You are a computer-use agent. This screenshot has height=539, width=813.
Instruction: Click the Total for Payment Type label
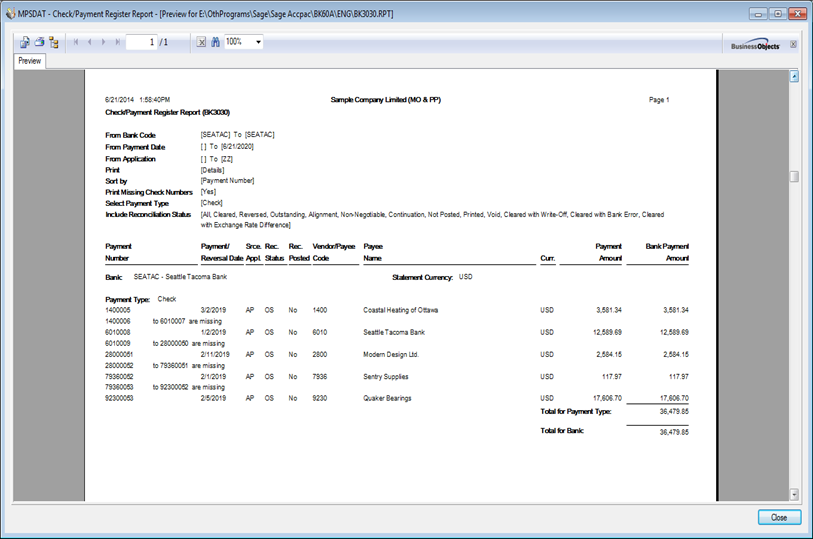[x=576, y=412]
